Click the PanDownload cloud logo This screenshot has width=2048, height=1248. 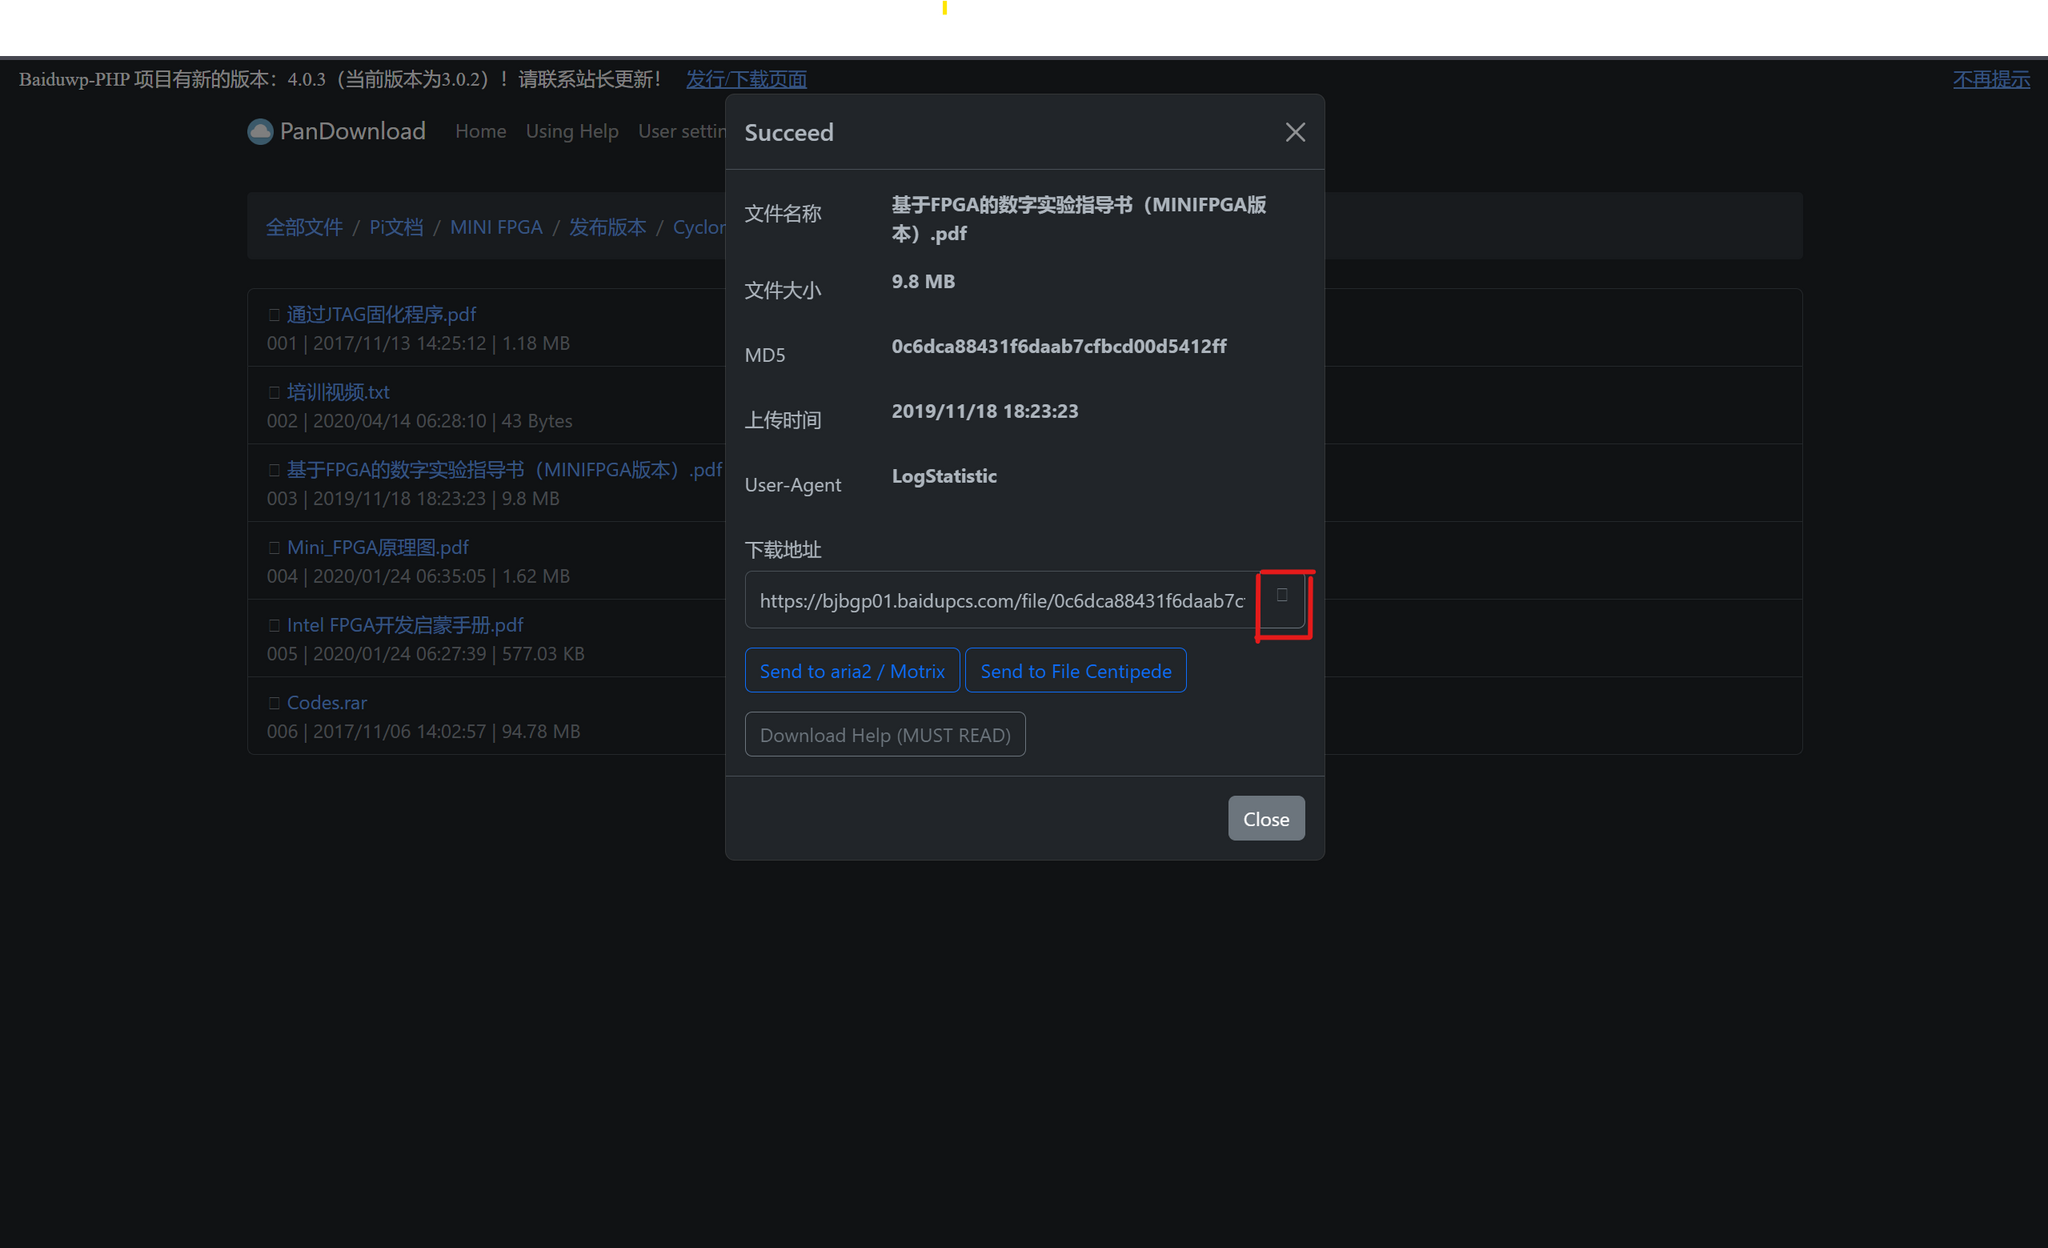click(260, 131)
